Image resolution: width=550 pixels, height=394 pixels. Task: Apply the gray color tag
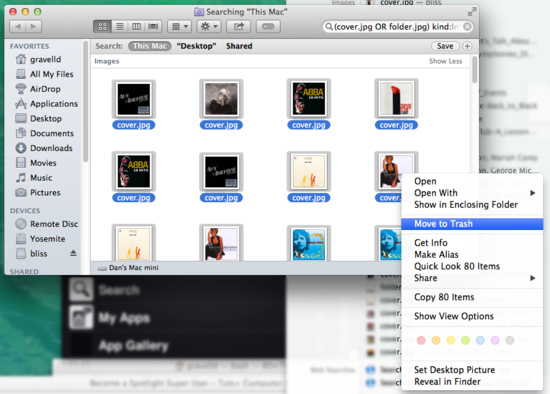pyautogui.click(x=510, y=340)
